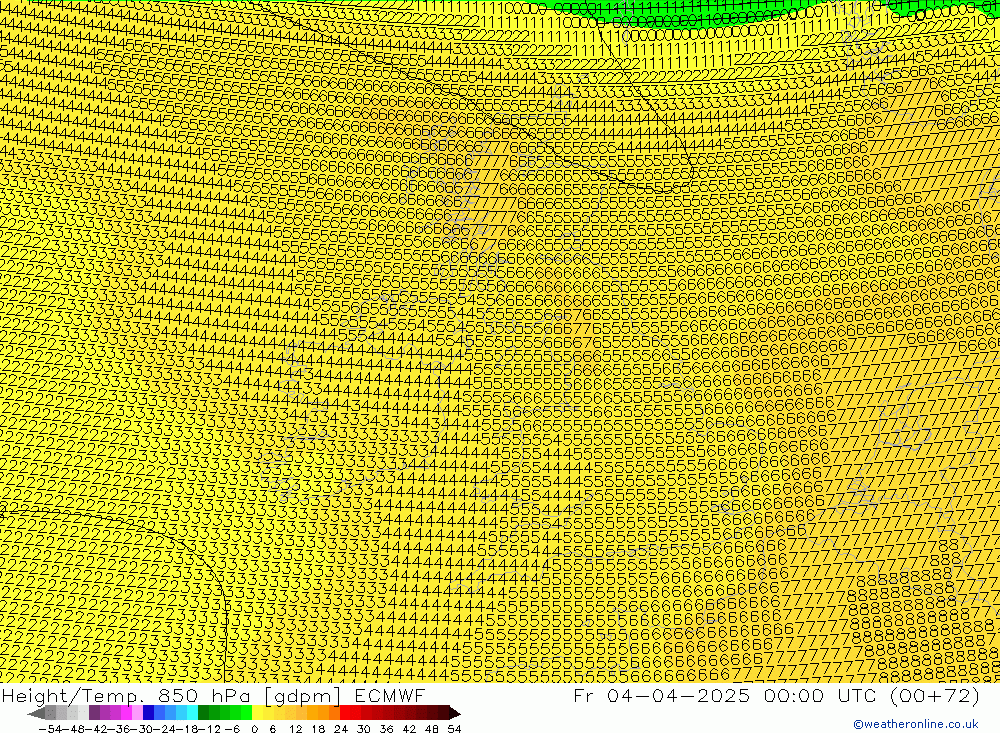Click the legend label '-6'
The height and width of the screenshot is (733, 1000).
pyautogui.click(x=233, y=729)
